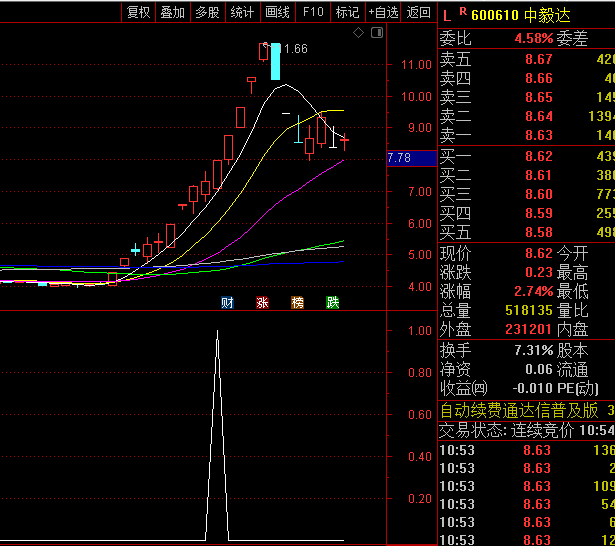Select the 卖一 8.63 ask price row
This screenshot has width=615, height=546.
point(526,135)
